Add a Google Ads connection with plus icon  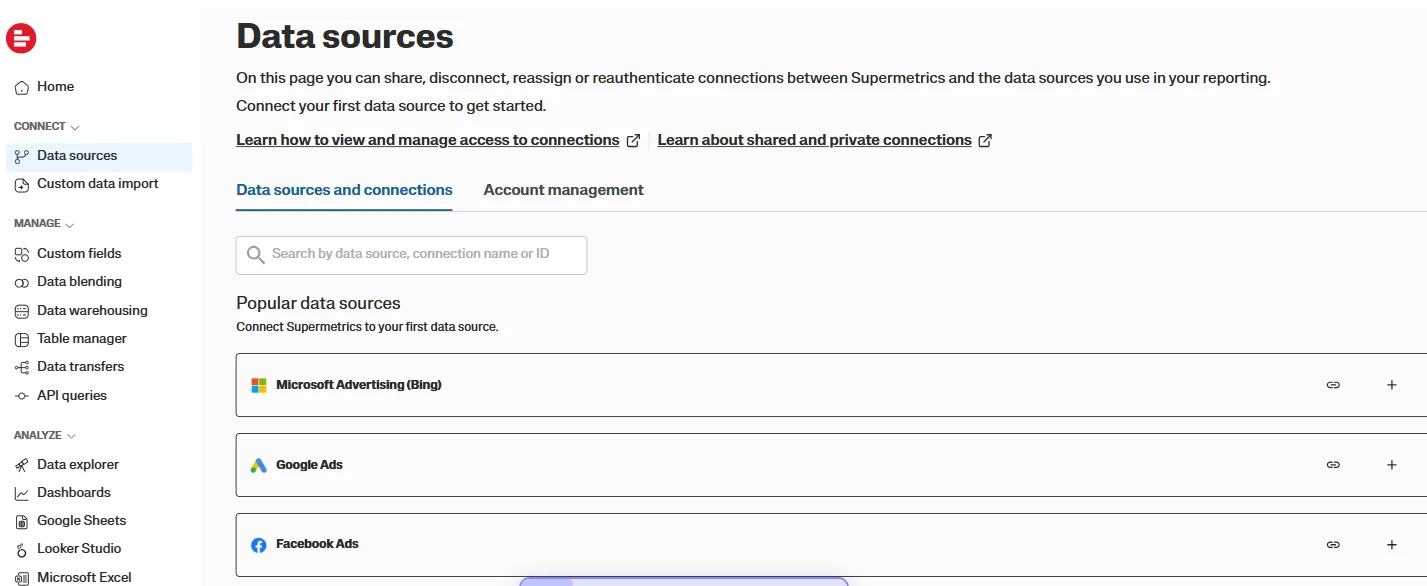(x=1391, y=465)
